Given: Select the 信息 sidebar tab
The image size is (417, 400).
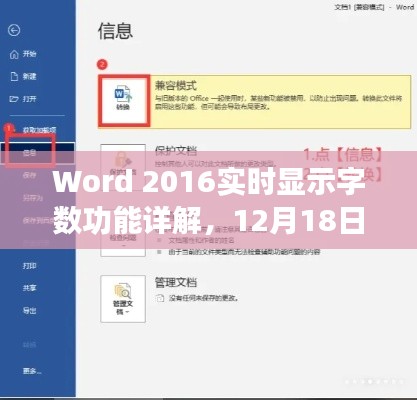Looking at the screenshot, I should pyautogui.click(x=37, y=153).
